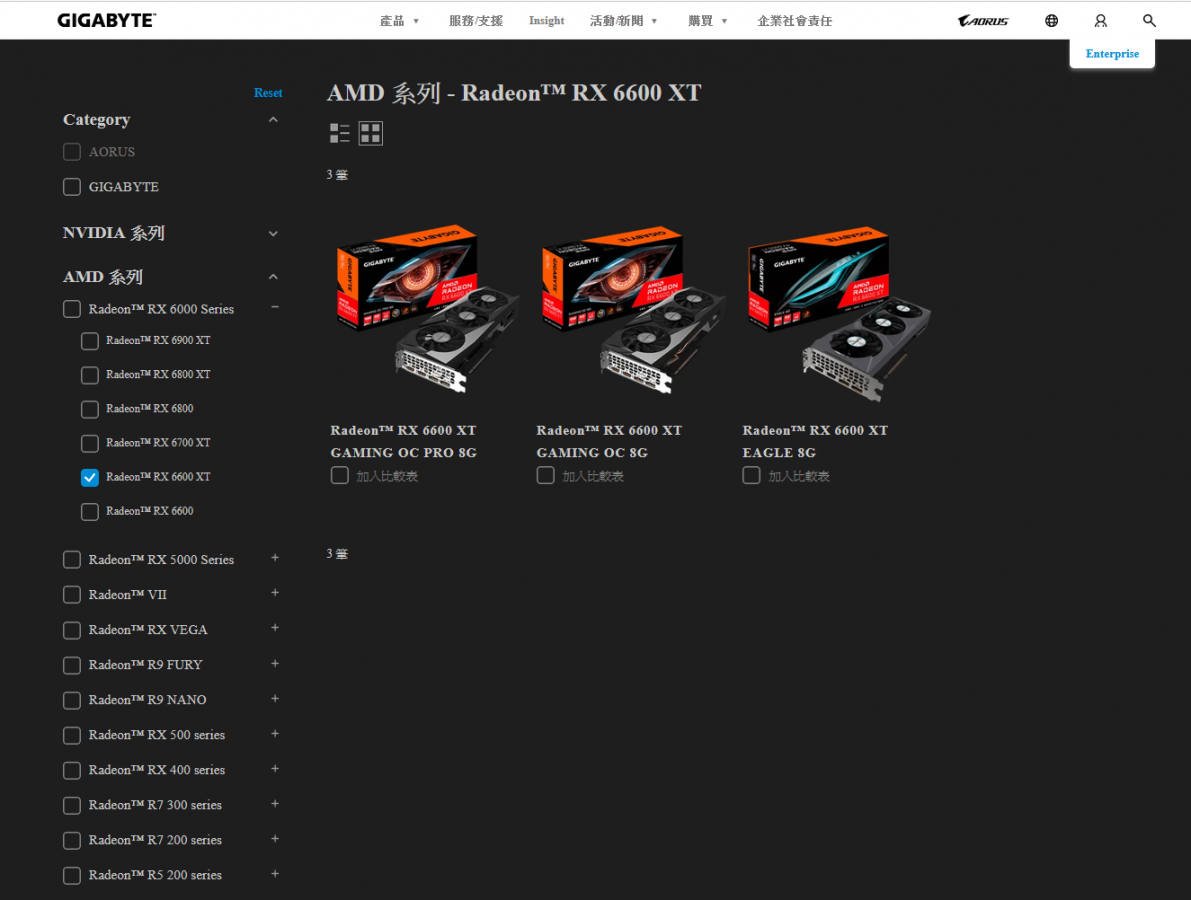This screenshot has width=1191, height=900.
Task: Open the user account icon
Action: pos(1100,21)
